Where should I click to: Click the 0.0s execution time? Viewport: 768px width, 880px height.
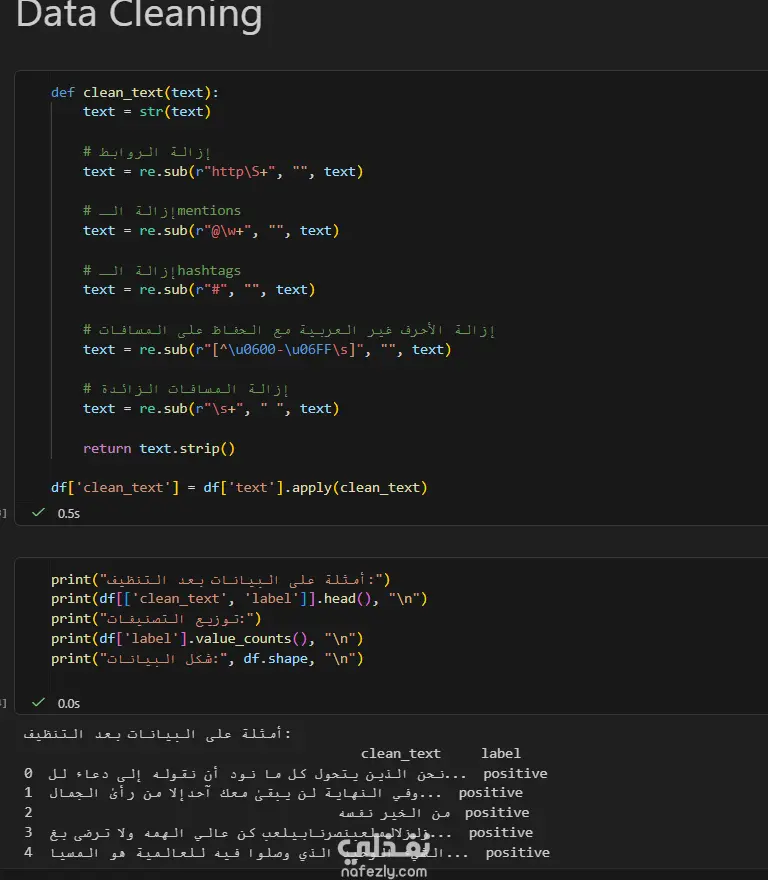[x=68, y=703]
